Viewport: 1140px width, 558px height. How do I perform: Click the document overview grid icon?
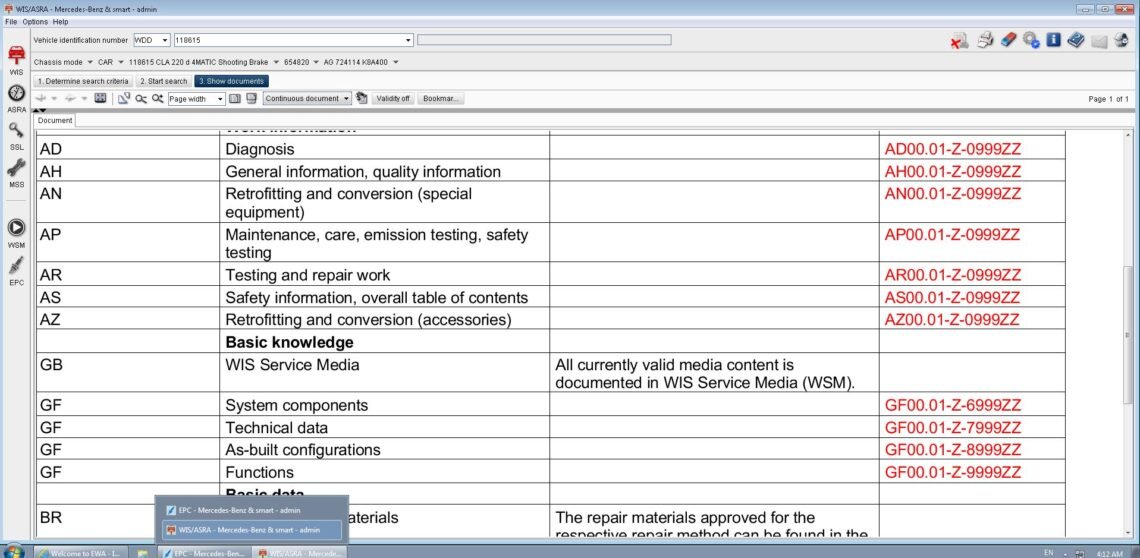pyautogui.click(x=100, y=98)
